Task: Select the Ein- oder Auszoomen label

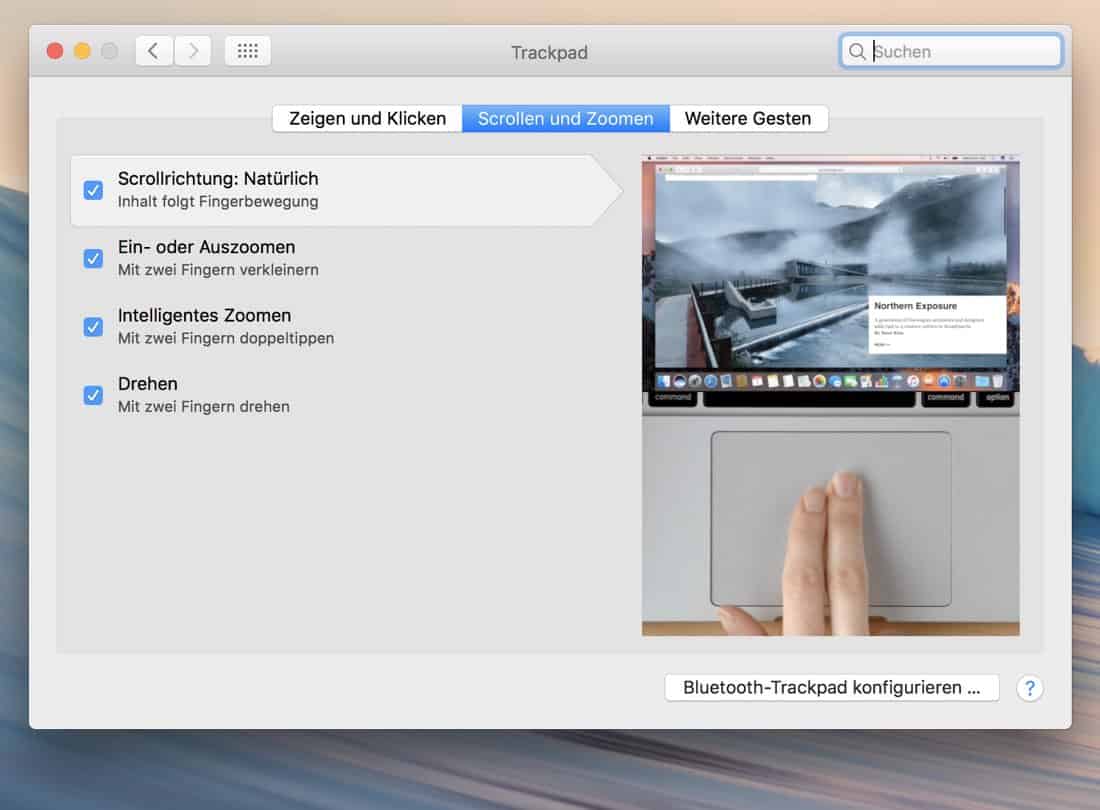Action: 206,247
